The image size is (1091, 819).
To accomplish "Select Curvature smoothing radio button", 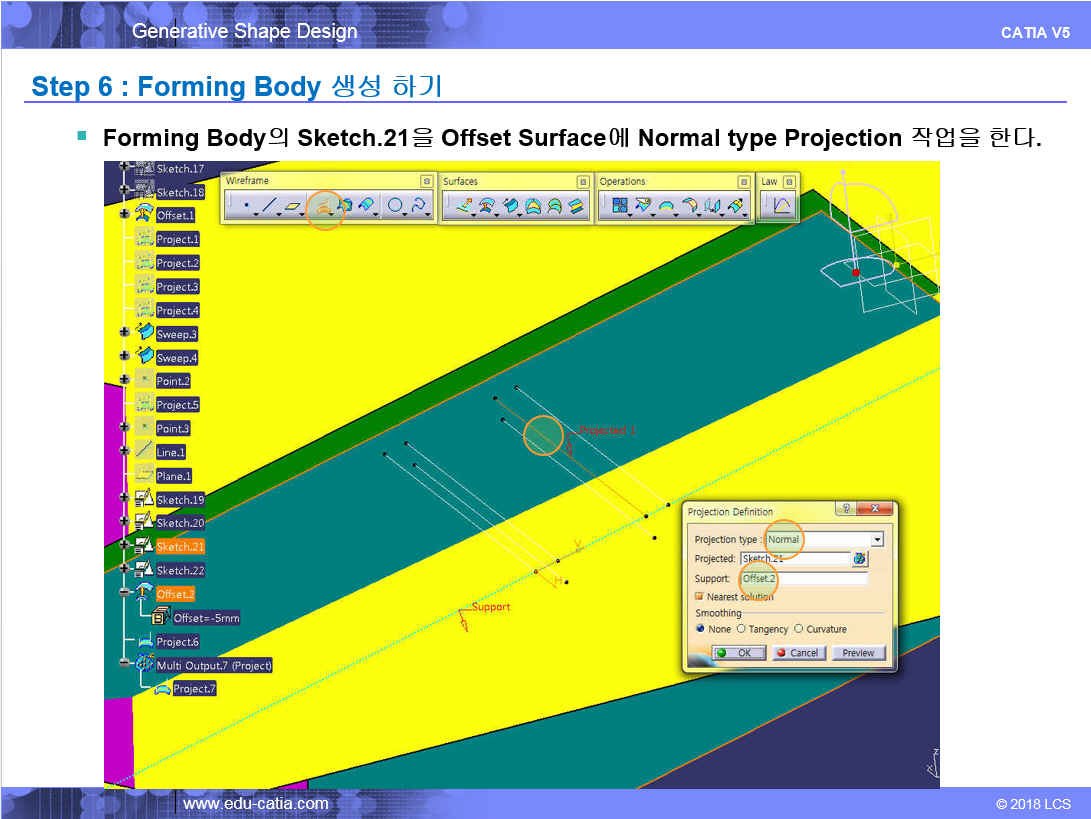I will tap(798, 629).
